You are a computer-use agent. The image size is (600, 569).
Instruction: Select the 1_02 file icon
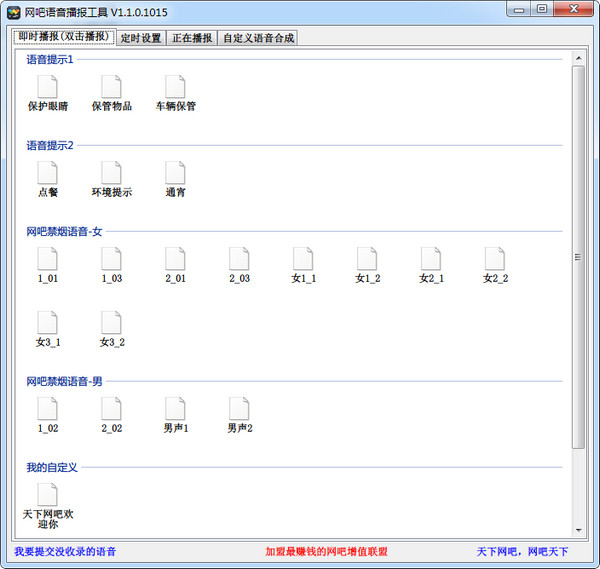[47, 409]
